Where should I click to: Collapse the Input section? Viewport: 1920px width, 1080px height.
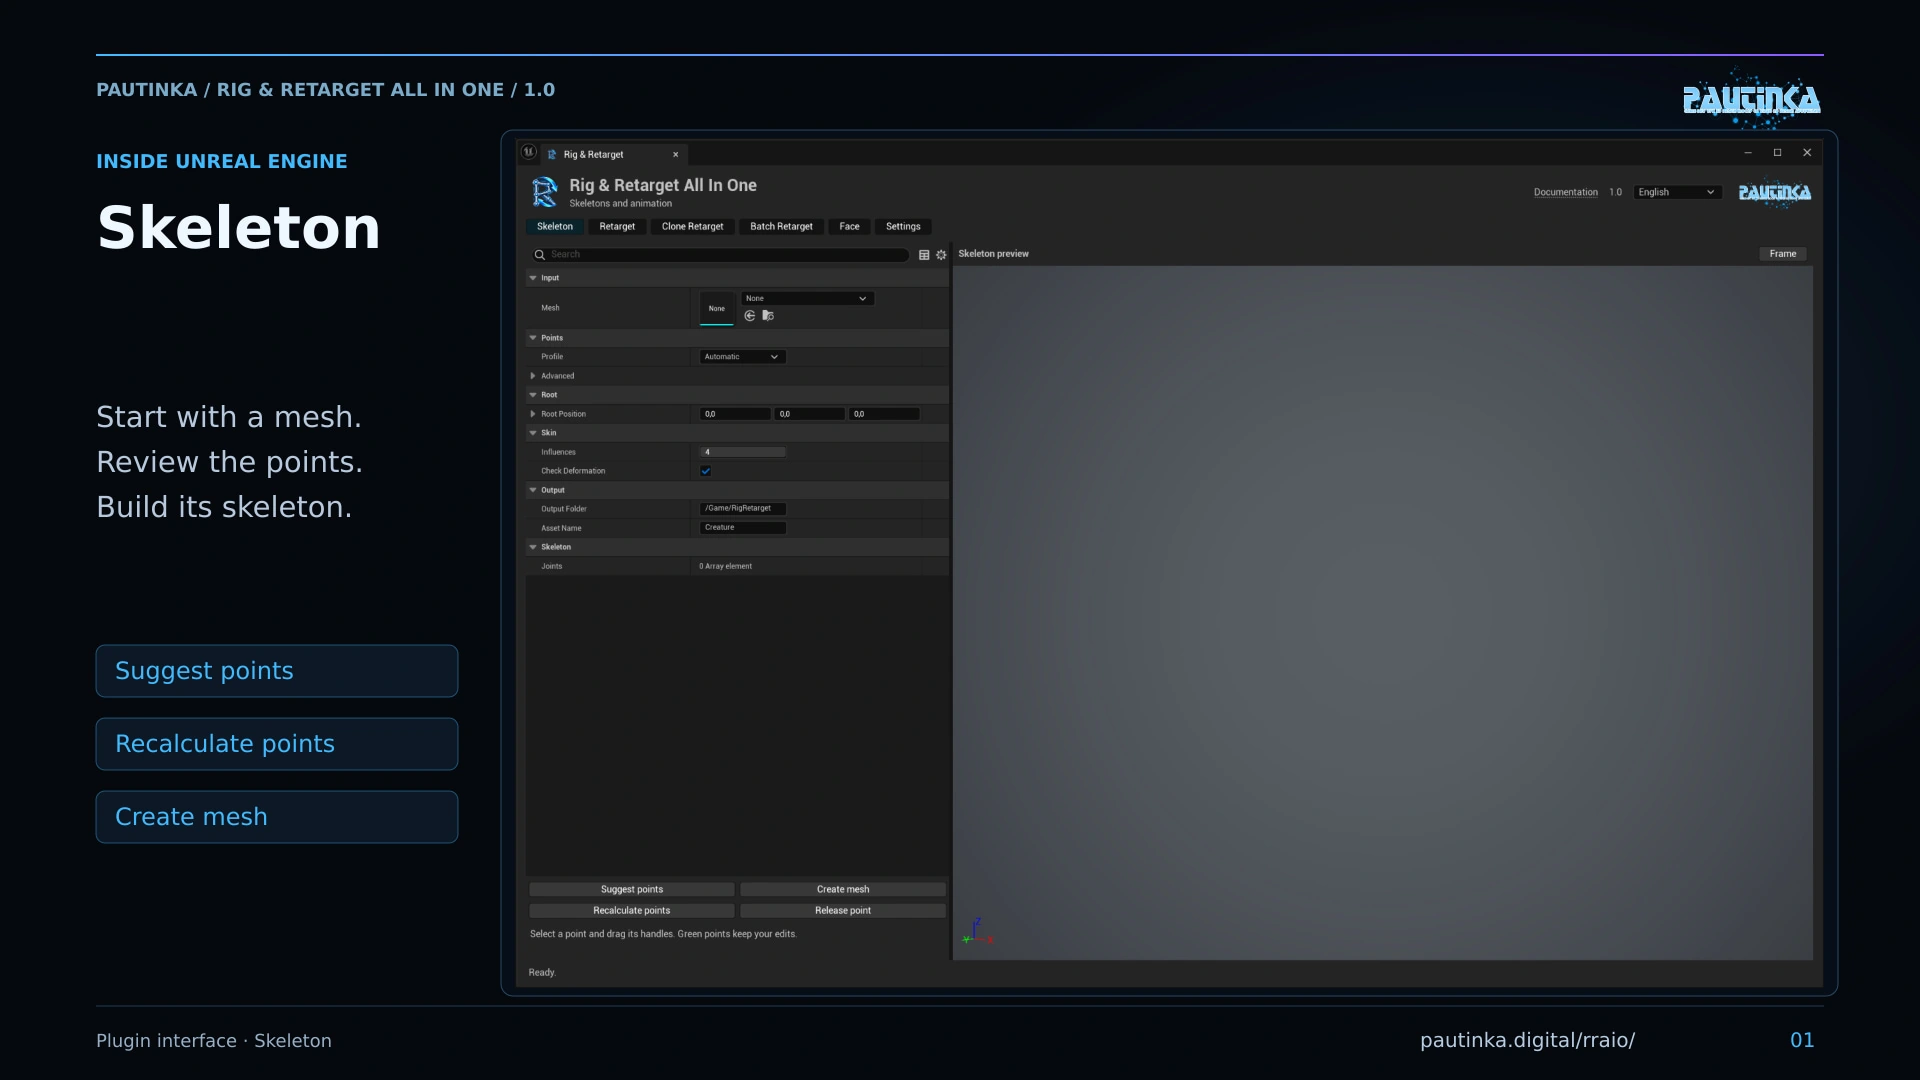[533, 278]
